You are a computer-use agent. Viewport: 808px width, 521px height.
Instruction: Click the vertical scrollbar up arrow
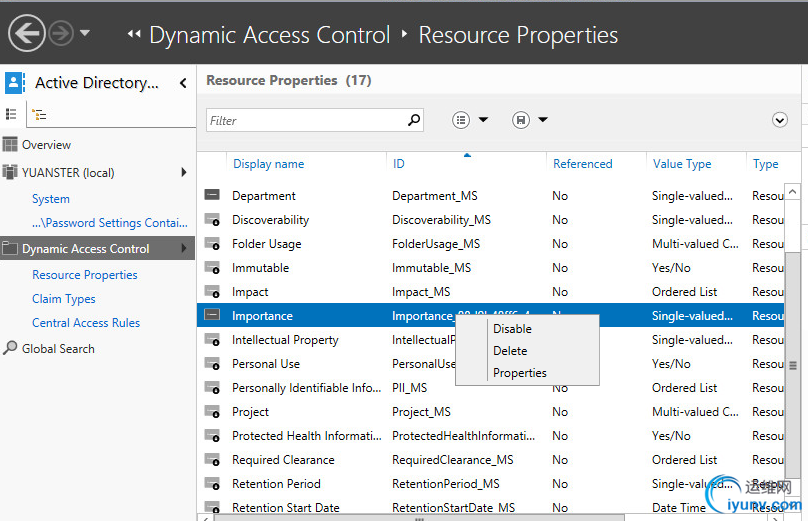click(793, 192)
